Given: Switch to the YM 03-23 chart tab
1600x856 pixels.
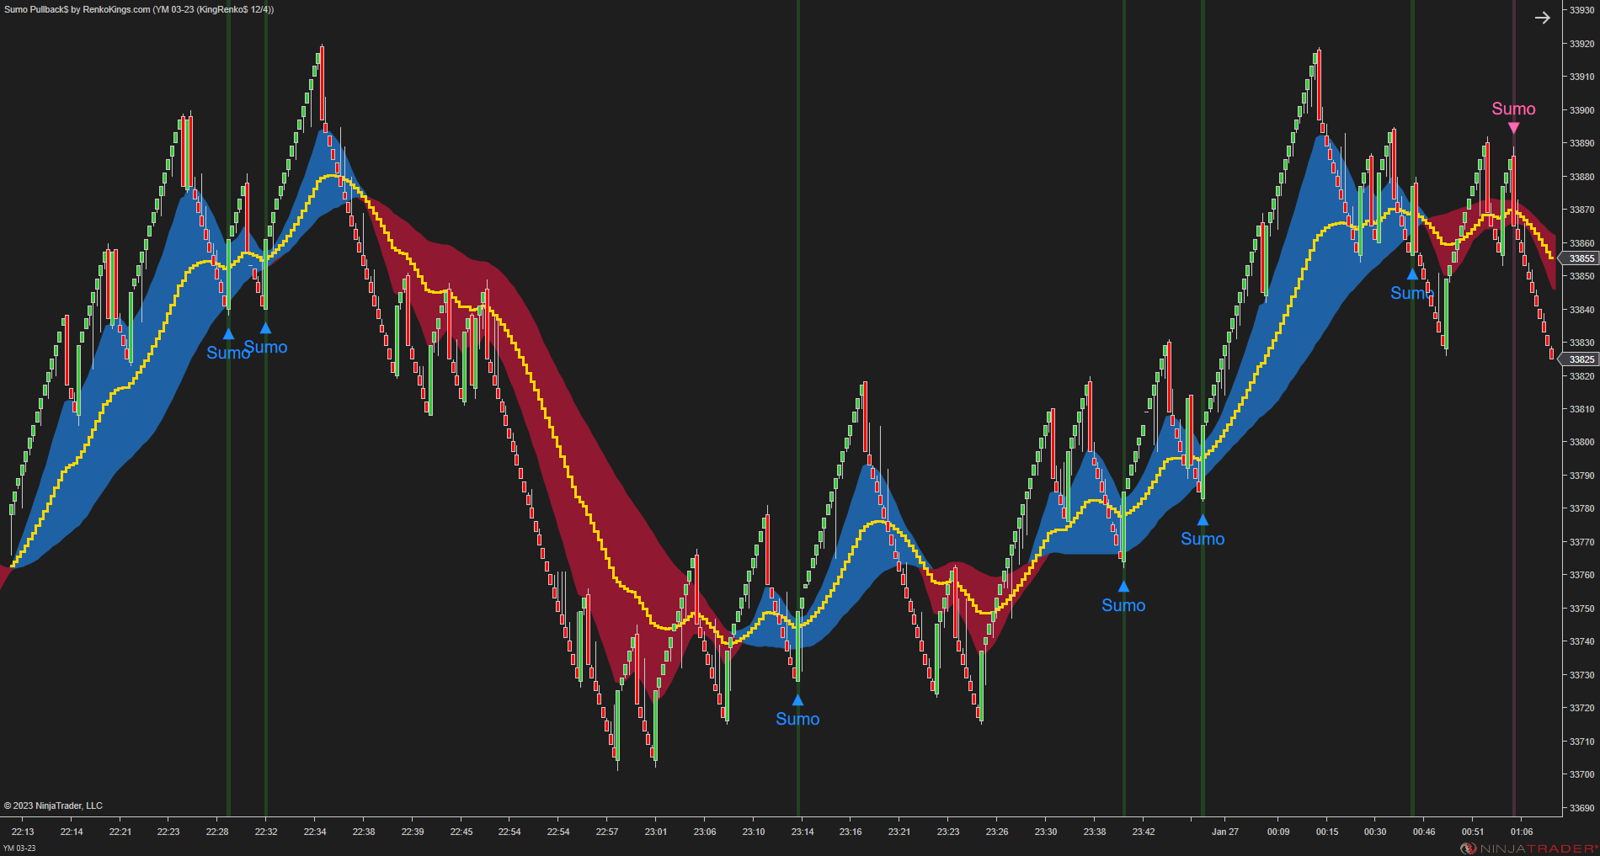Looking at the screenshot, I should (19, 848).
